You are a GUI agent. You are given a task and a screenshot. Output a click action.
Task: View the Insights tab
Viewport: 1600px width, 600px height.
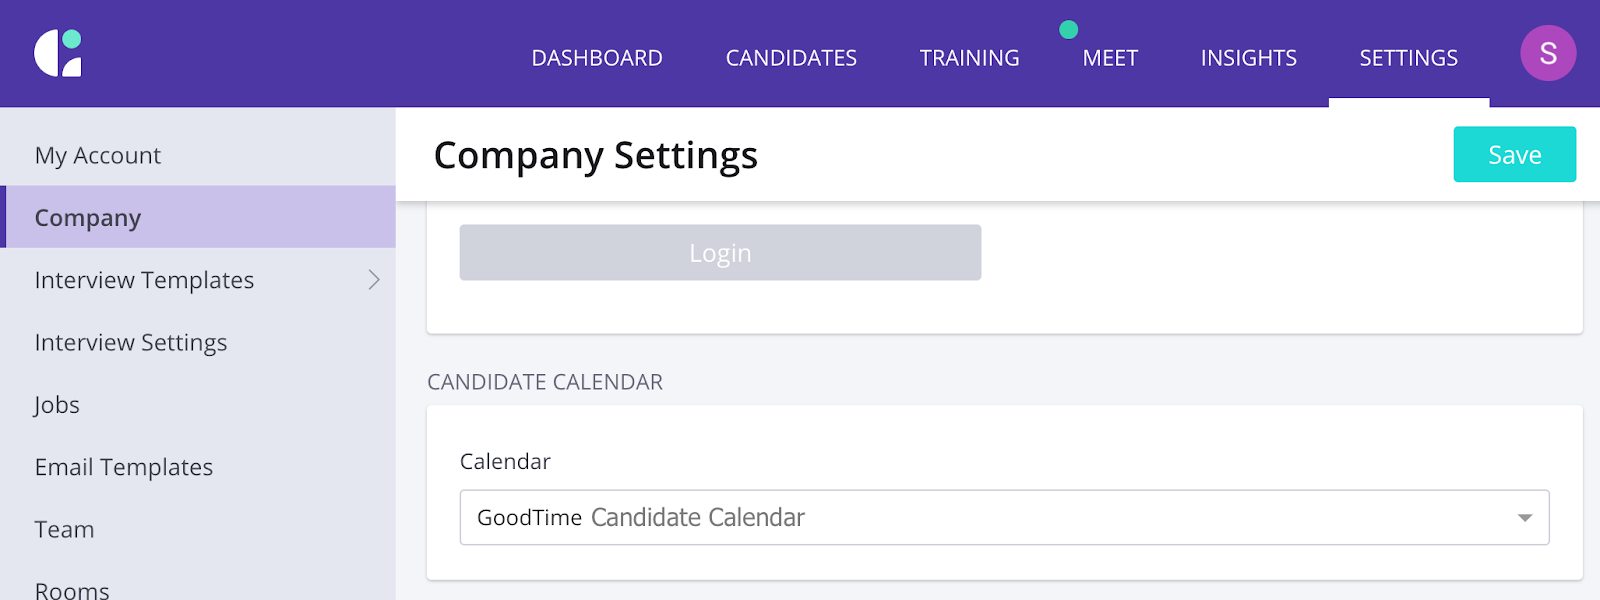tap(1248, 58)
